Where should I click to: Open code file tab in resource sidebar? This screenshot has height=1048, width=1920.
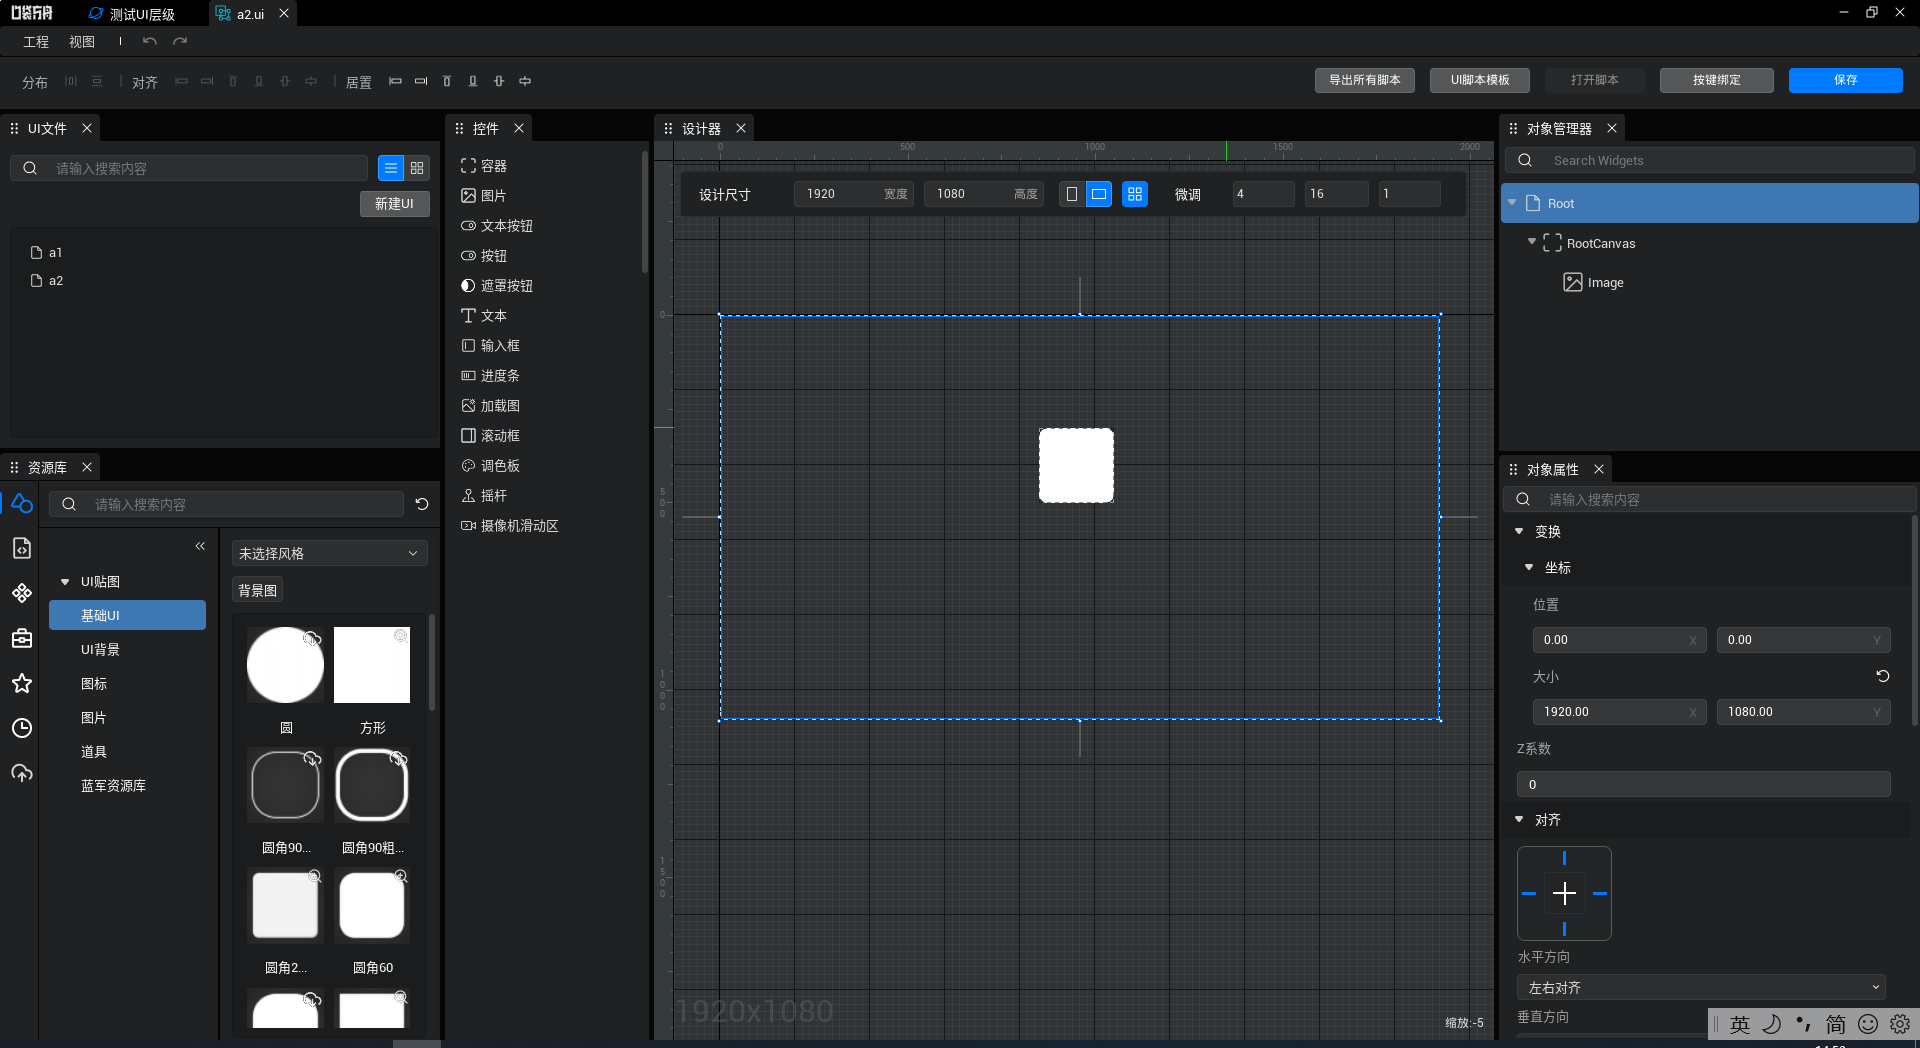click(22, 548)
